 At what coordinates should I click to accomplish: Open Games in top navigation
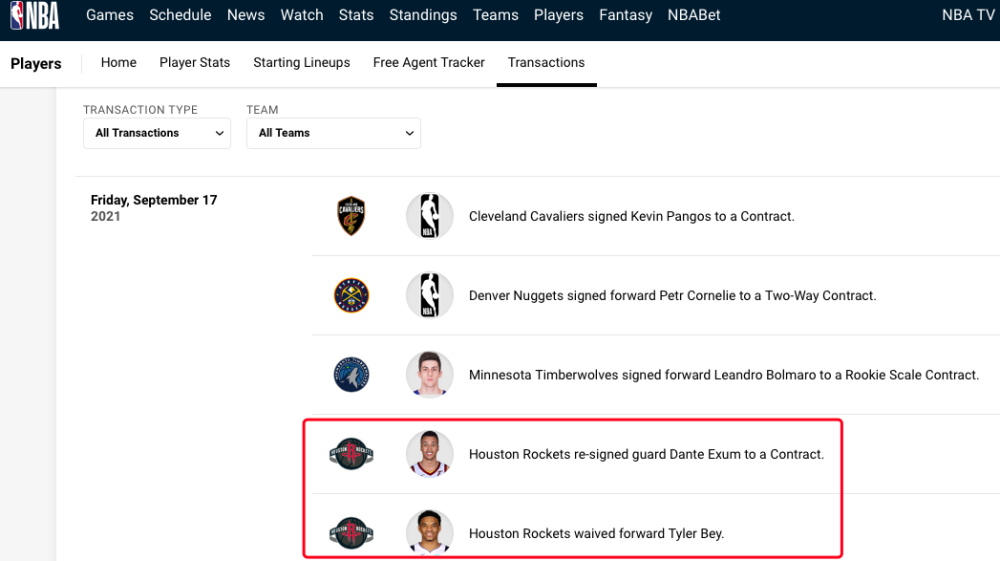click(x=110, y=15)
